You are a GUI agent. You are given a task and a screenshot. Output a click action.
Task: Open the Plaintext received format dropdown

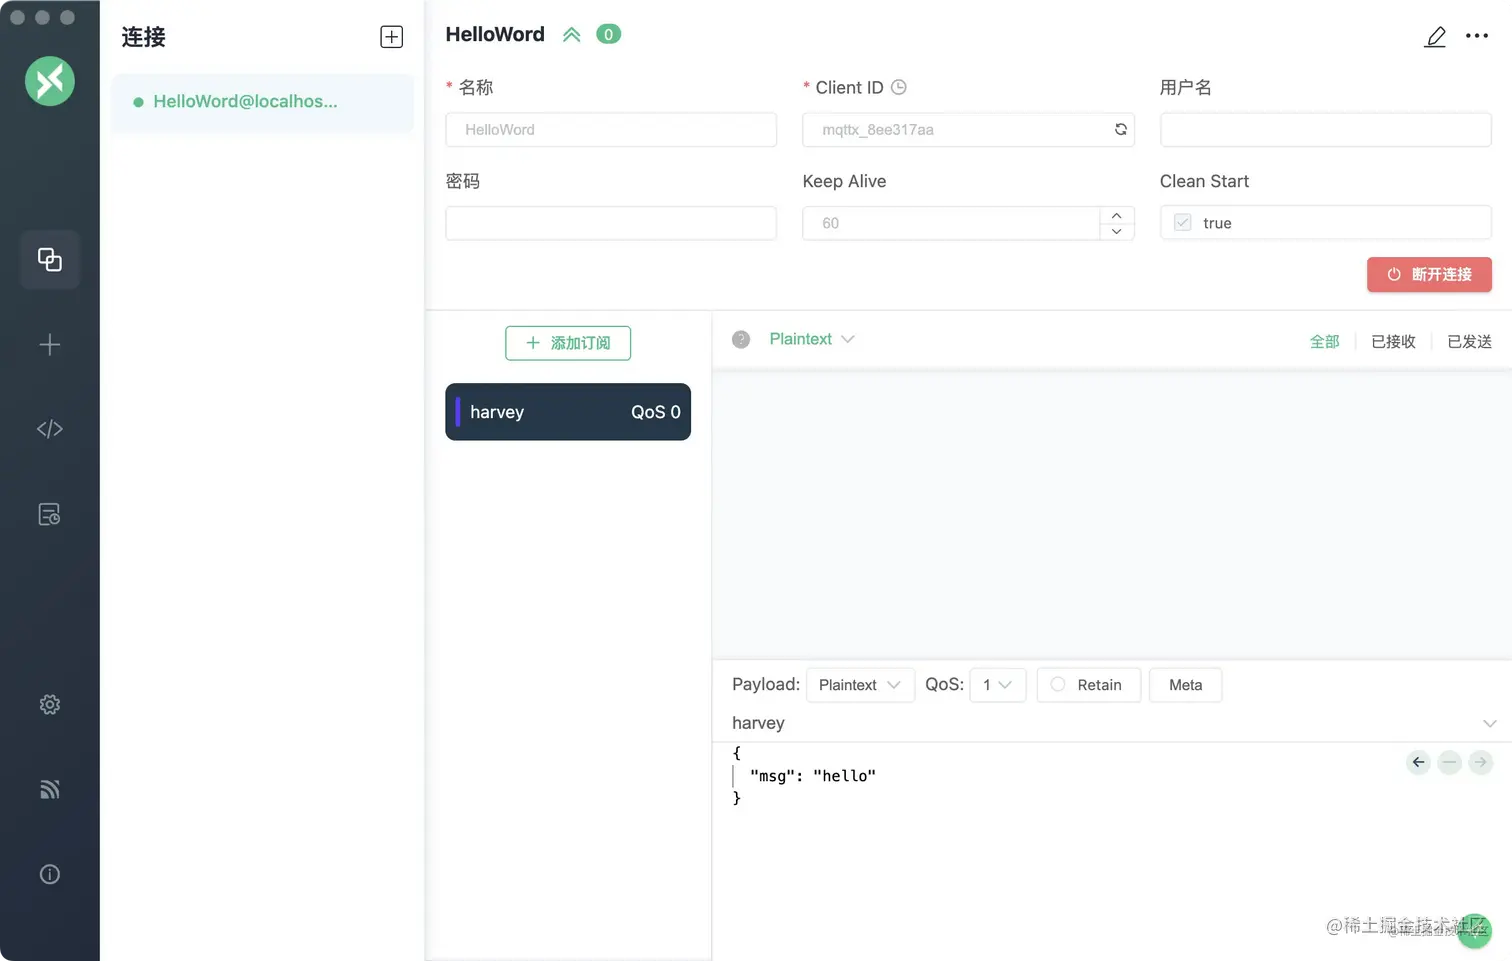coord(812,339)
